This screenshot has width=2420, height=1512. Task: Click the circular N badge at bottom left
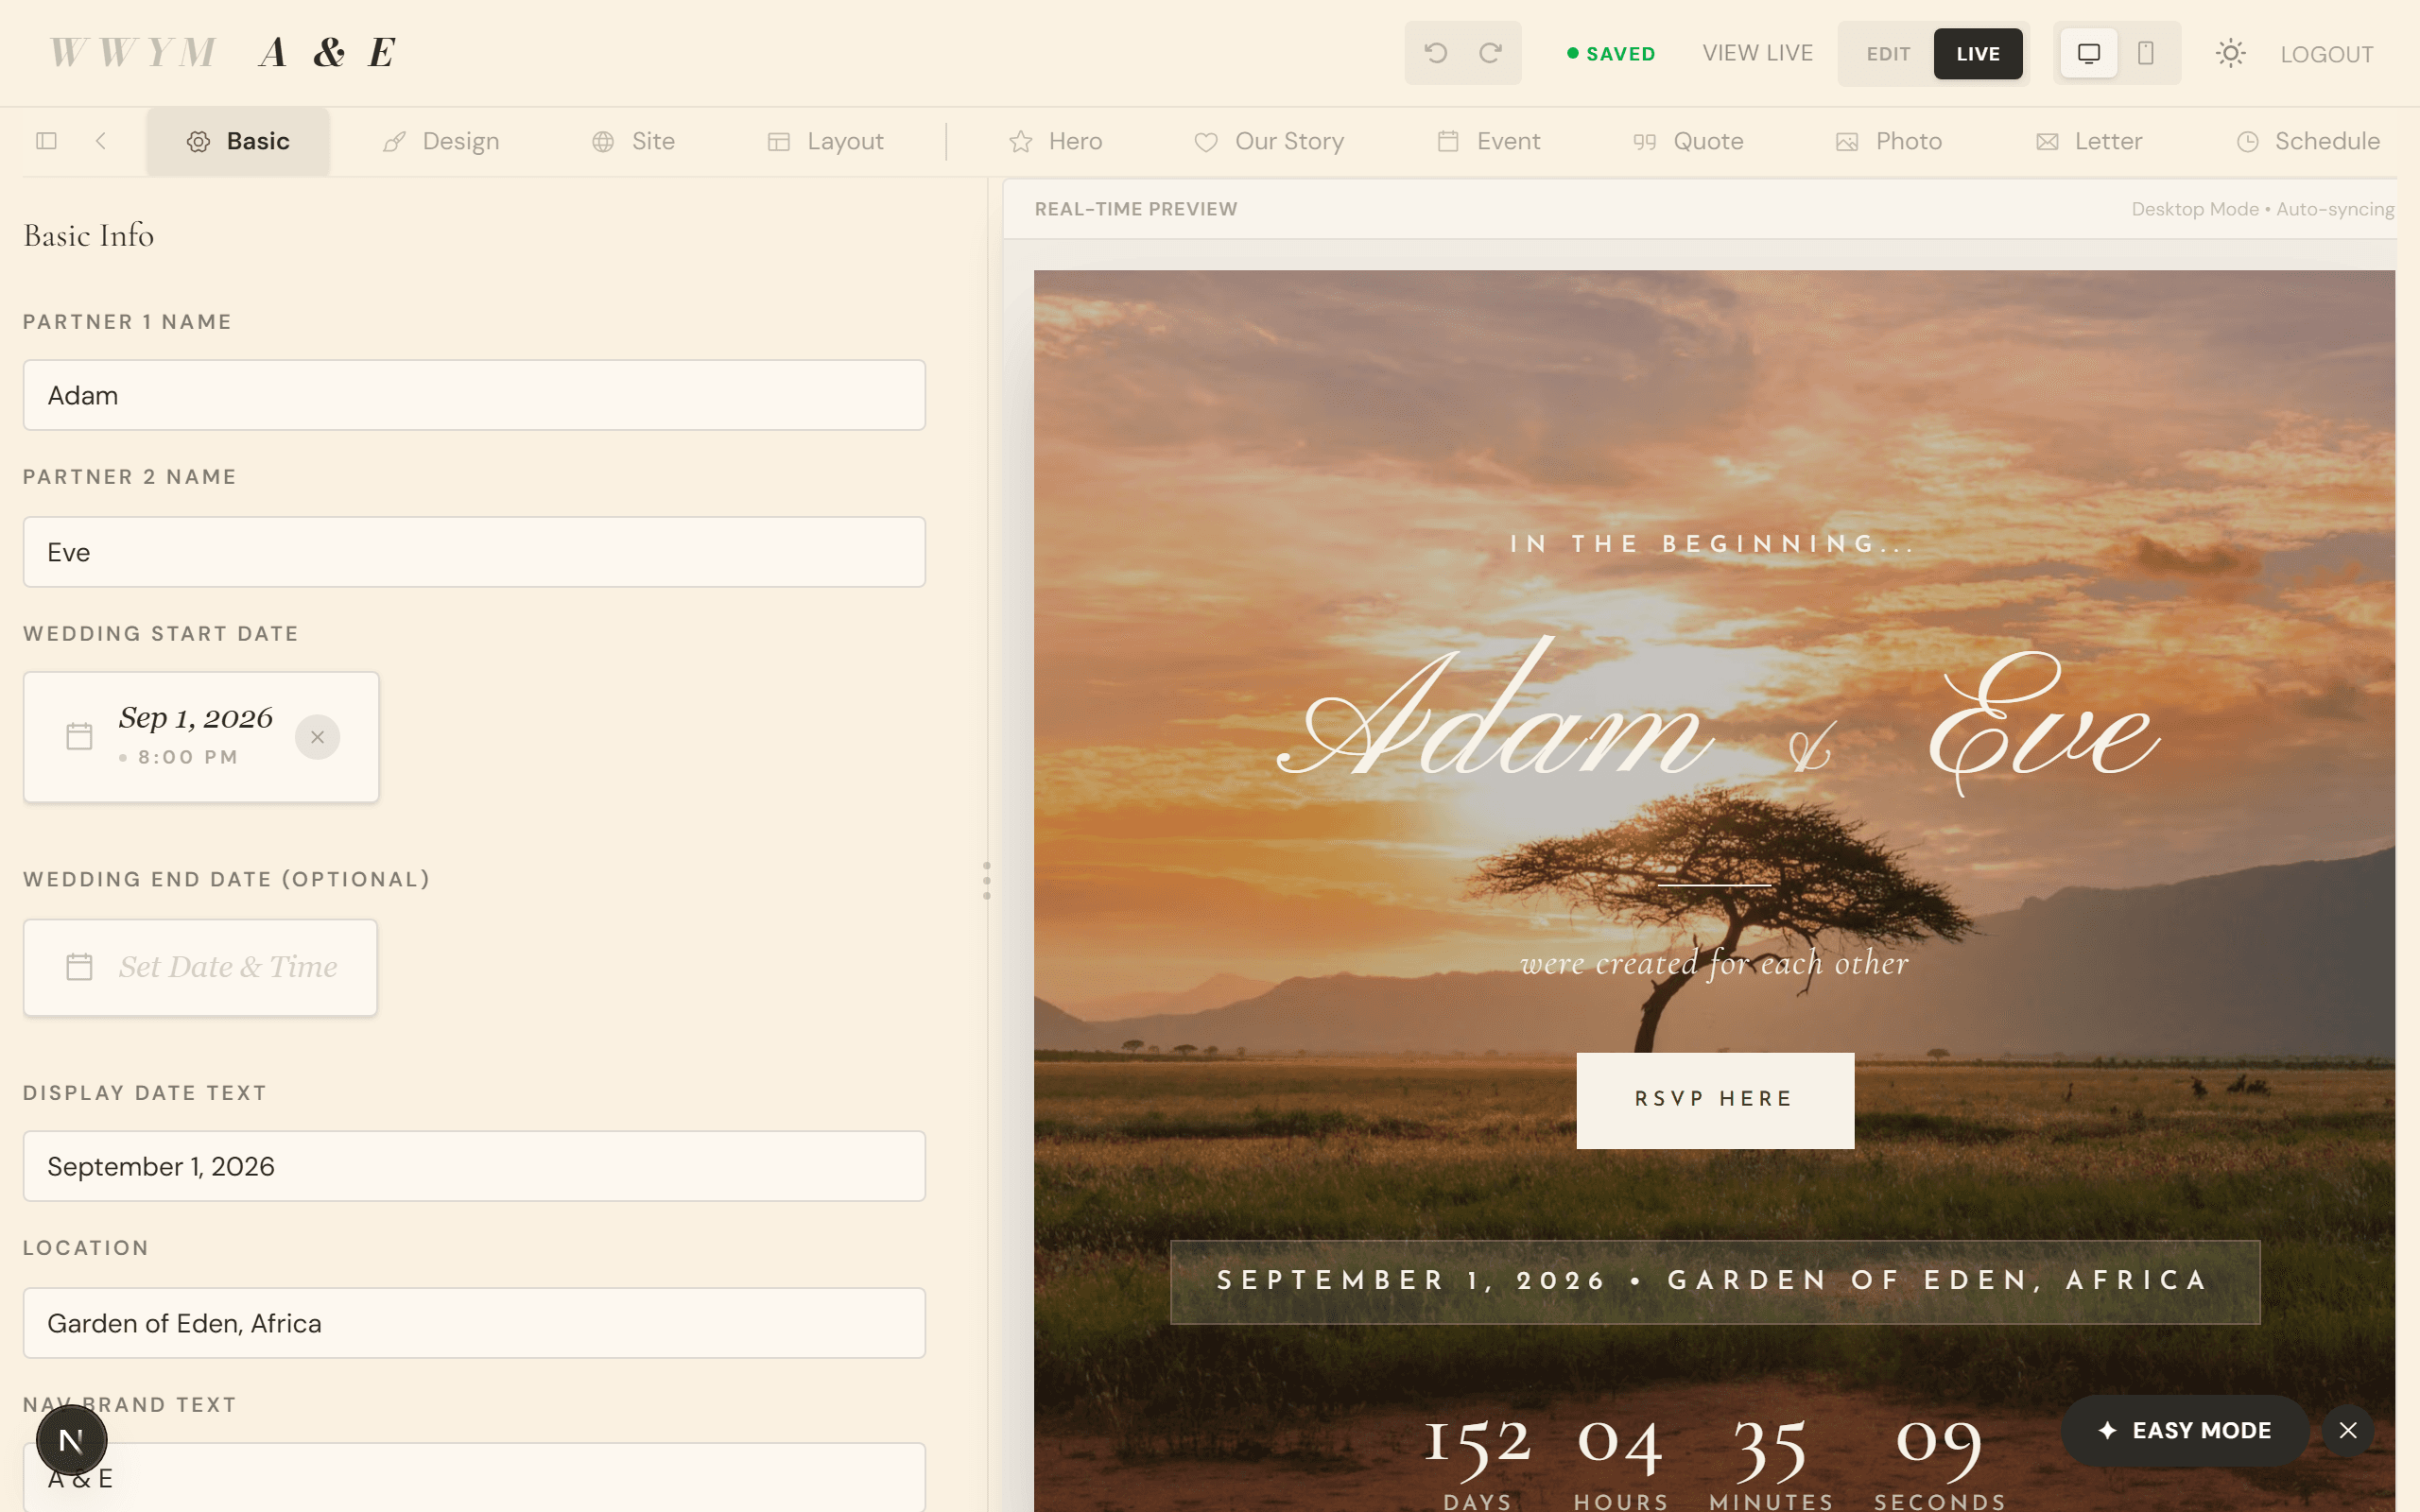click(70, 1439)
